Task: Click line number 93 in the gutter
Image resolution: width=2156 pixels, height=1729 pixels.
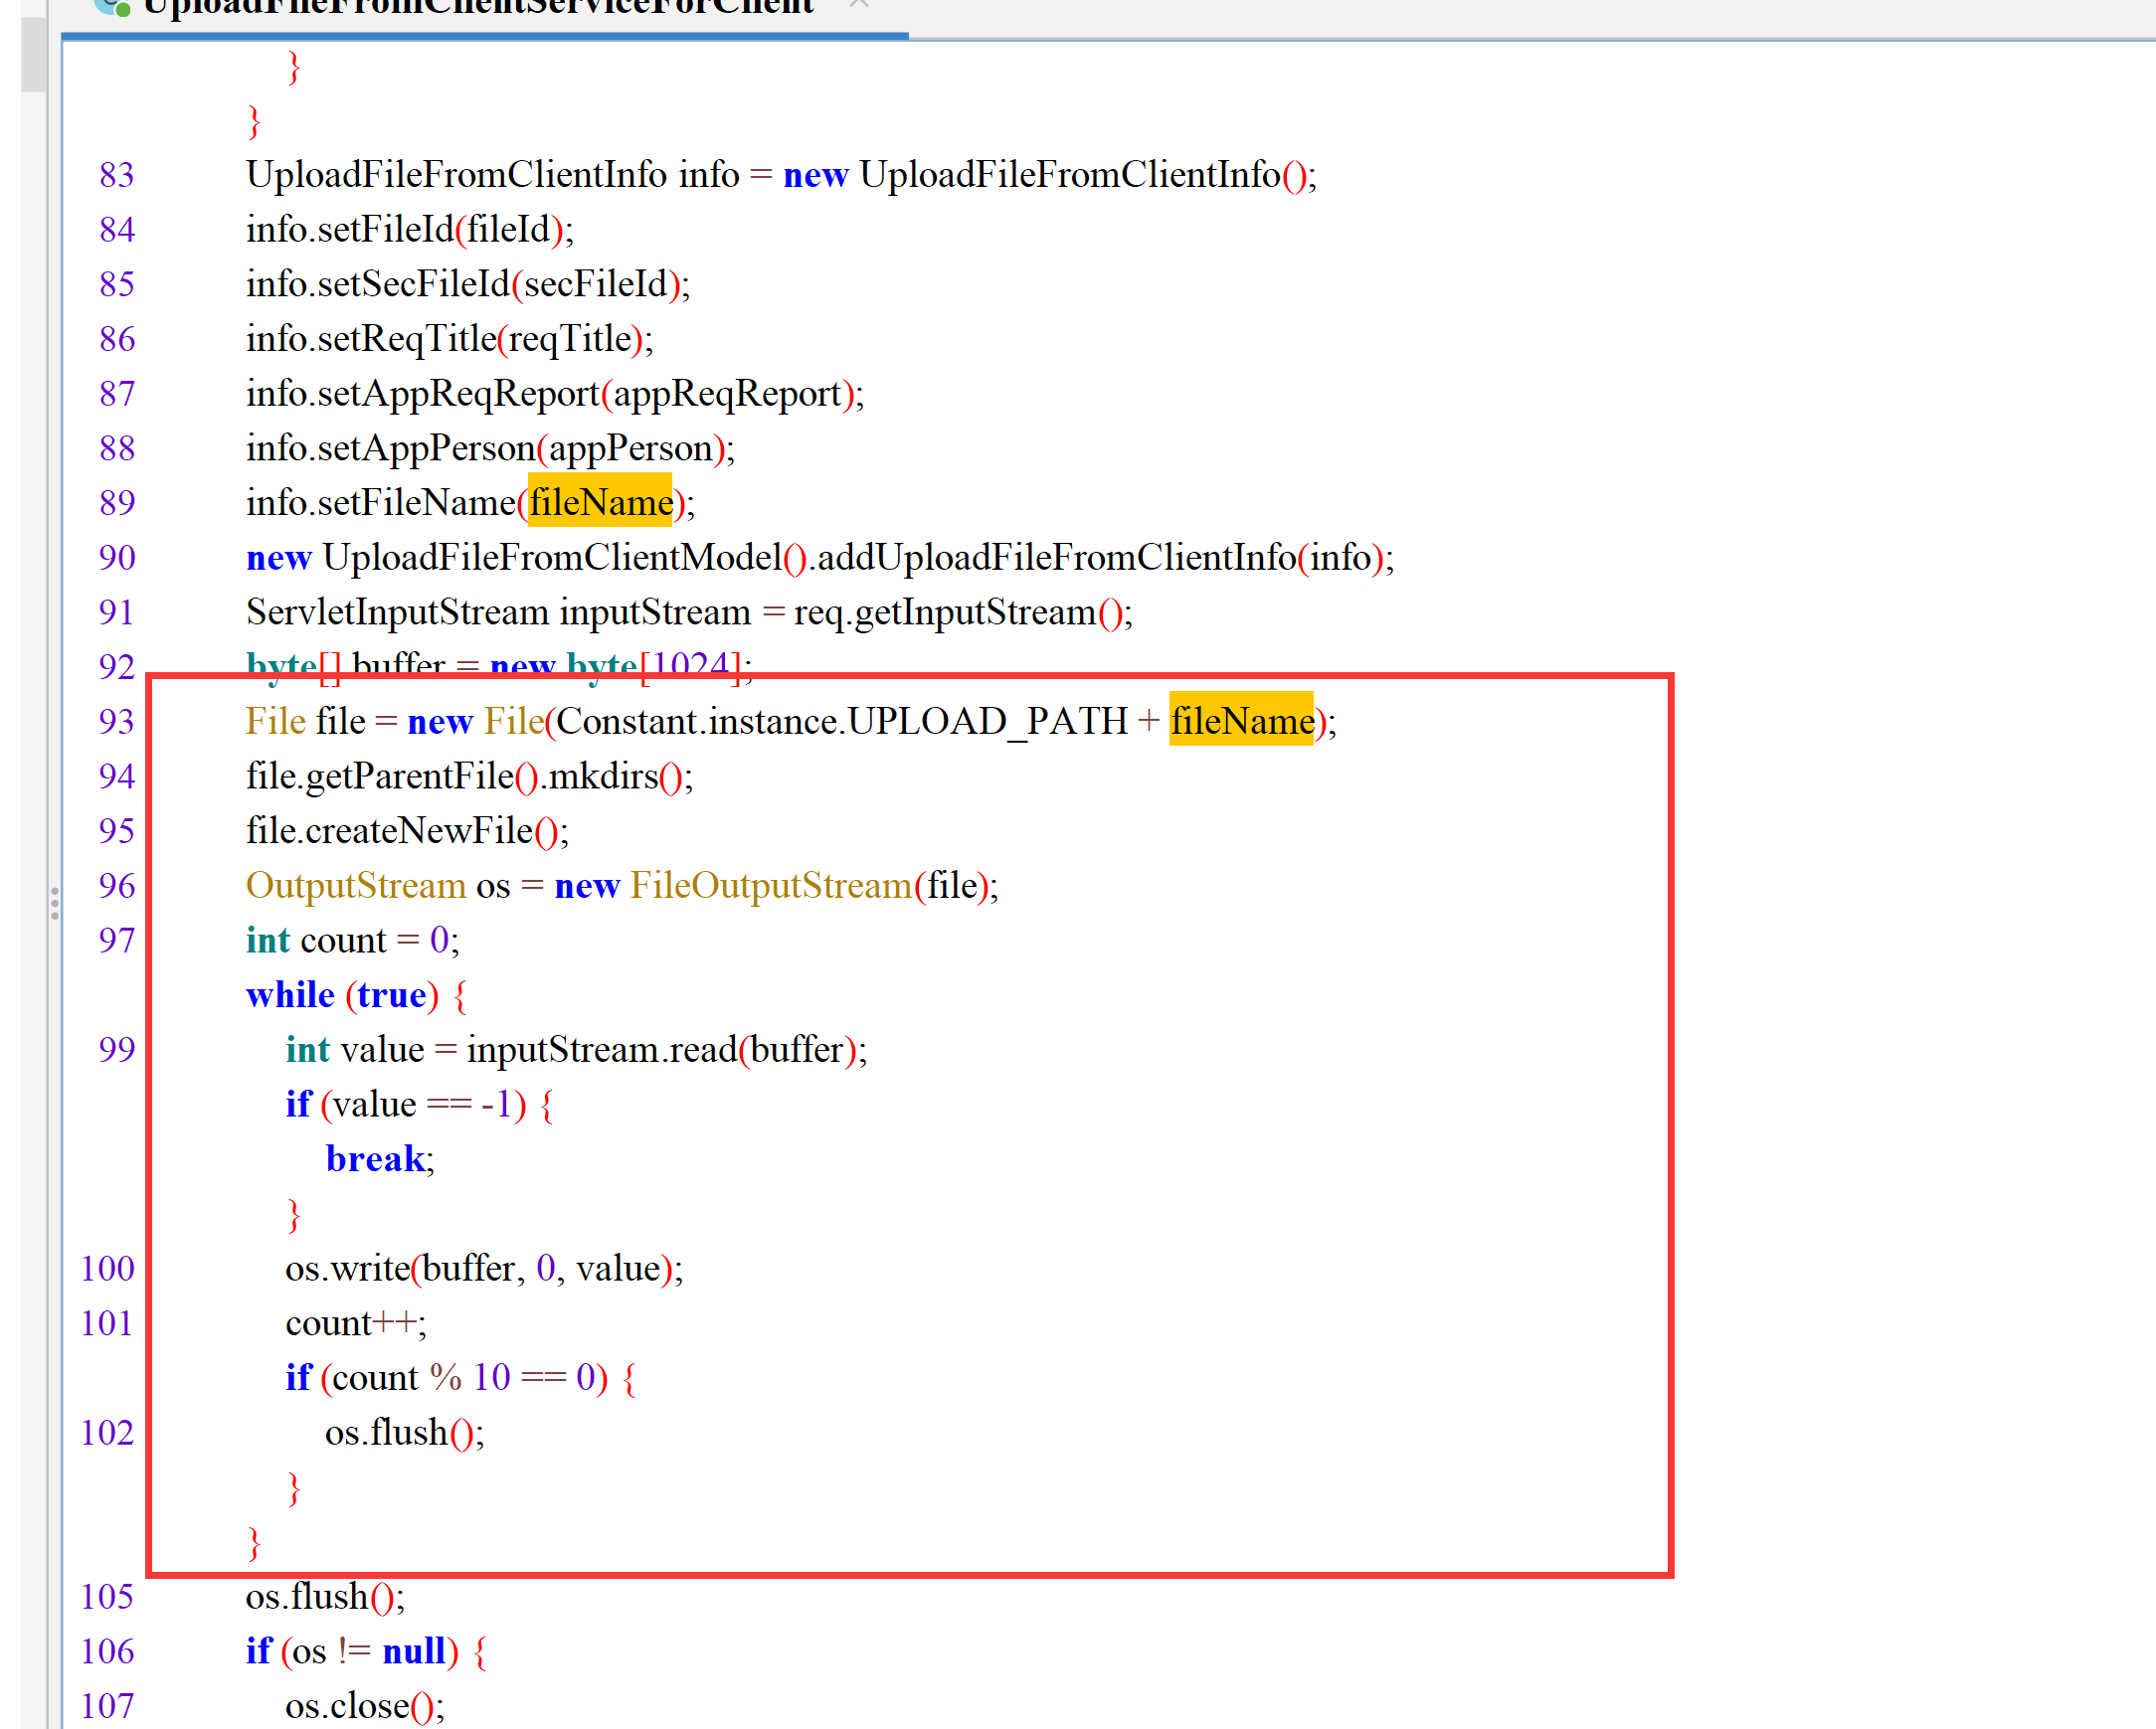Action: [117, 721]
